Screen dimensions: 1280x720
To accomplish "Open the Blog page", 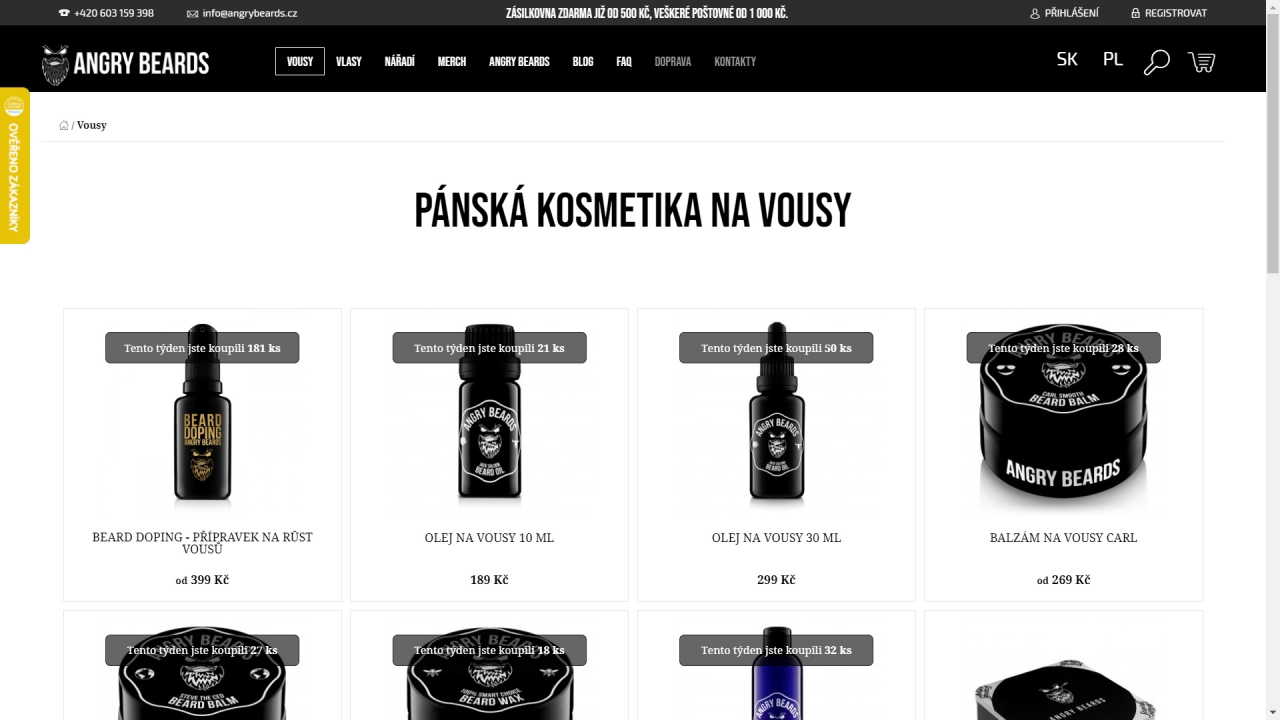I will pos(583,61).
